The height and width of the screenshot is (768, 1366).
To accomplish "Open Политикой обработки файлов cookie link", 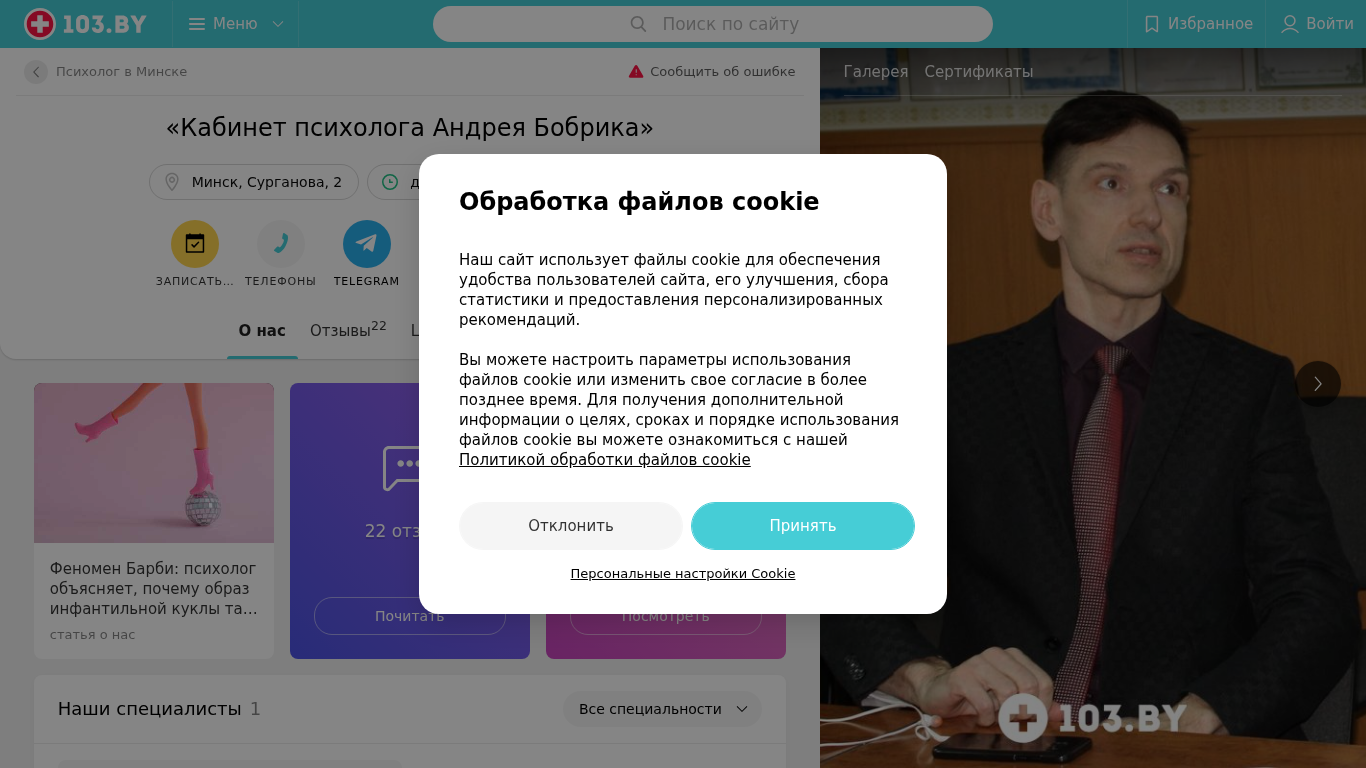I will point(605,460).
